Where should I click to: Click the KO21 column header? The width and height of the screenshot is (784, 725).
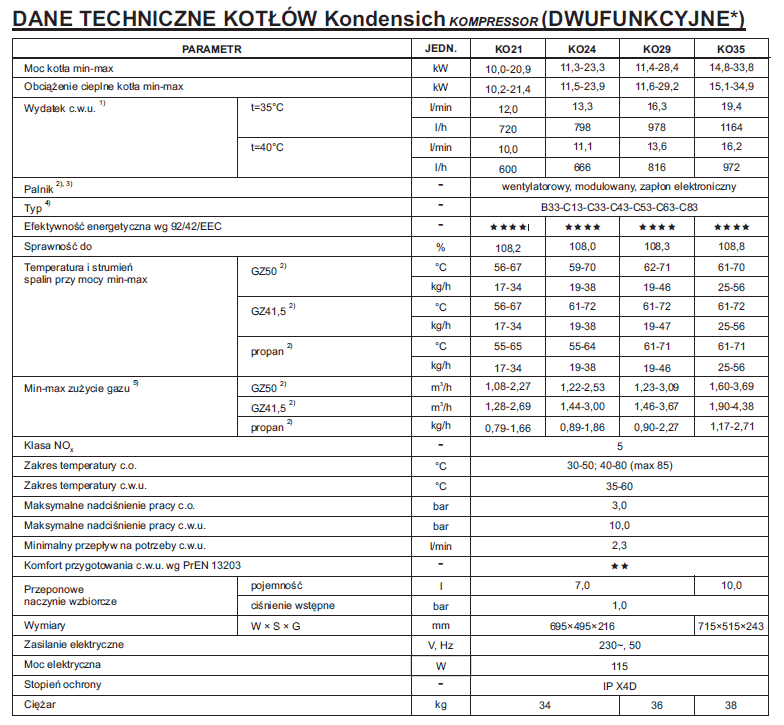click(508, 50)
